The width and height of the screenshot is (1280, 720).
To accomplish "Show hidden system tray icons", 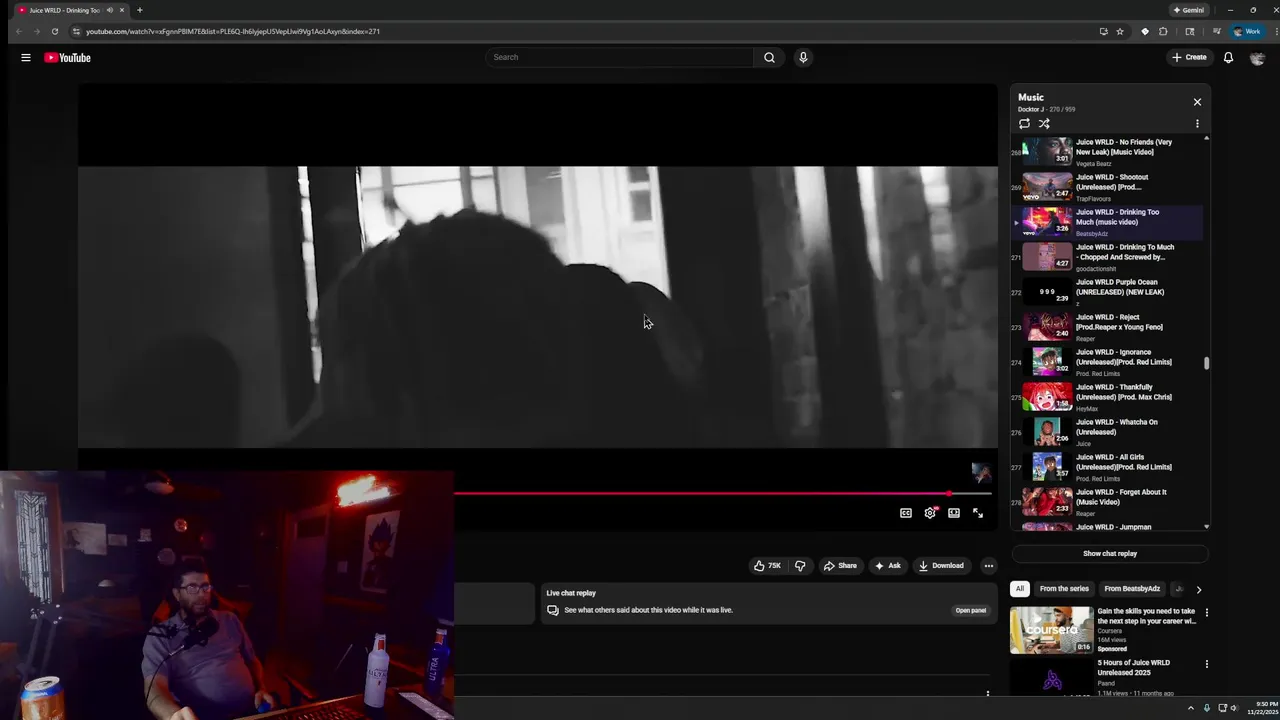I will (1192, 708).
